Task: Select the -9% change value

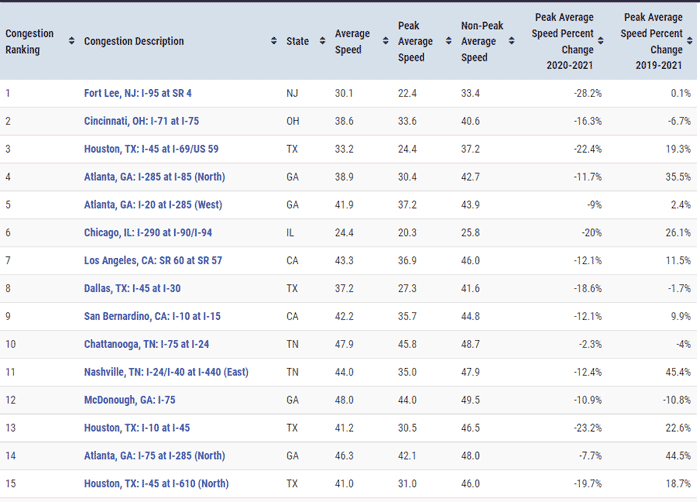Action: [595, 205]
